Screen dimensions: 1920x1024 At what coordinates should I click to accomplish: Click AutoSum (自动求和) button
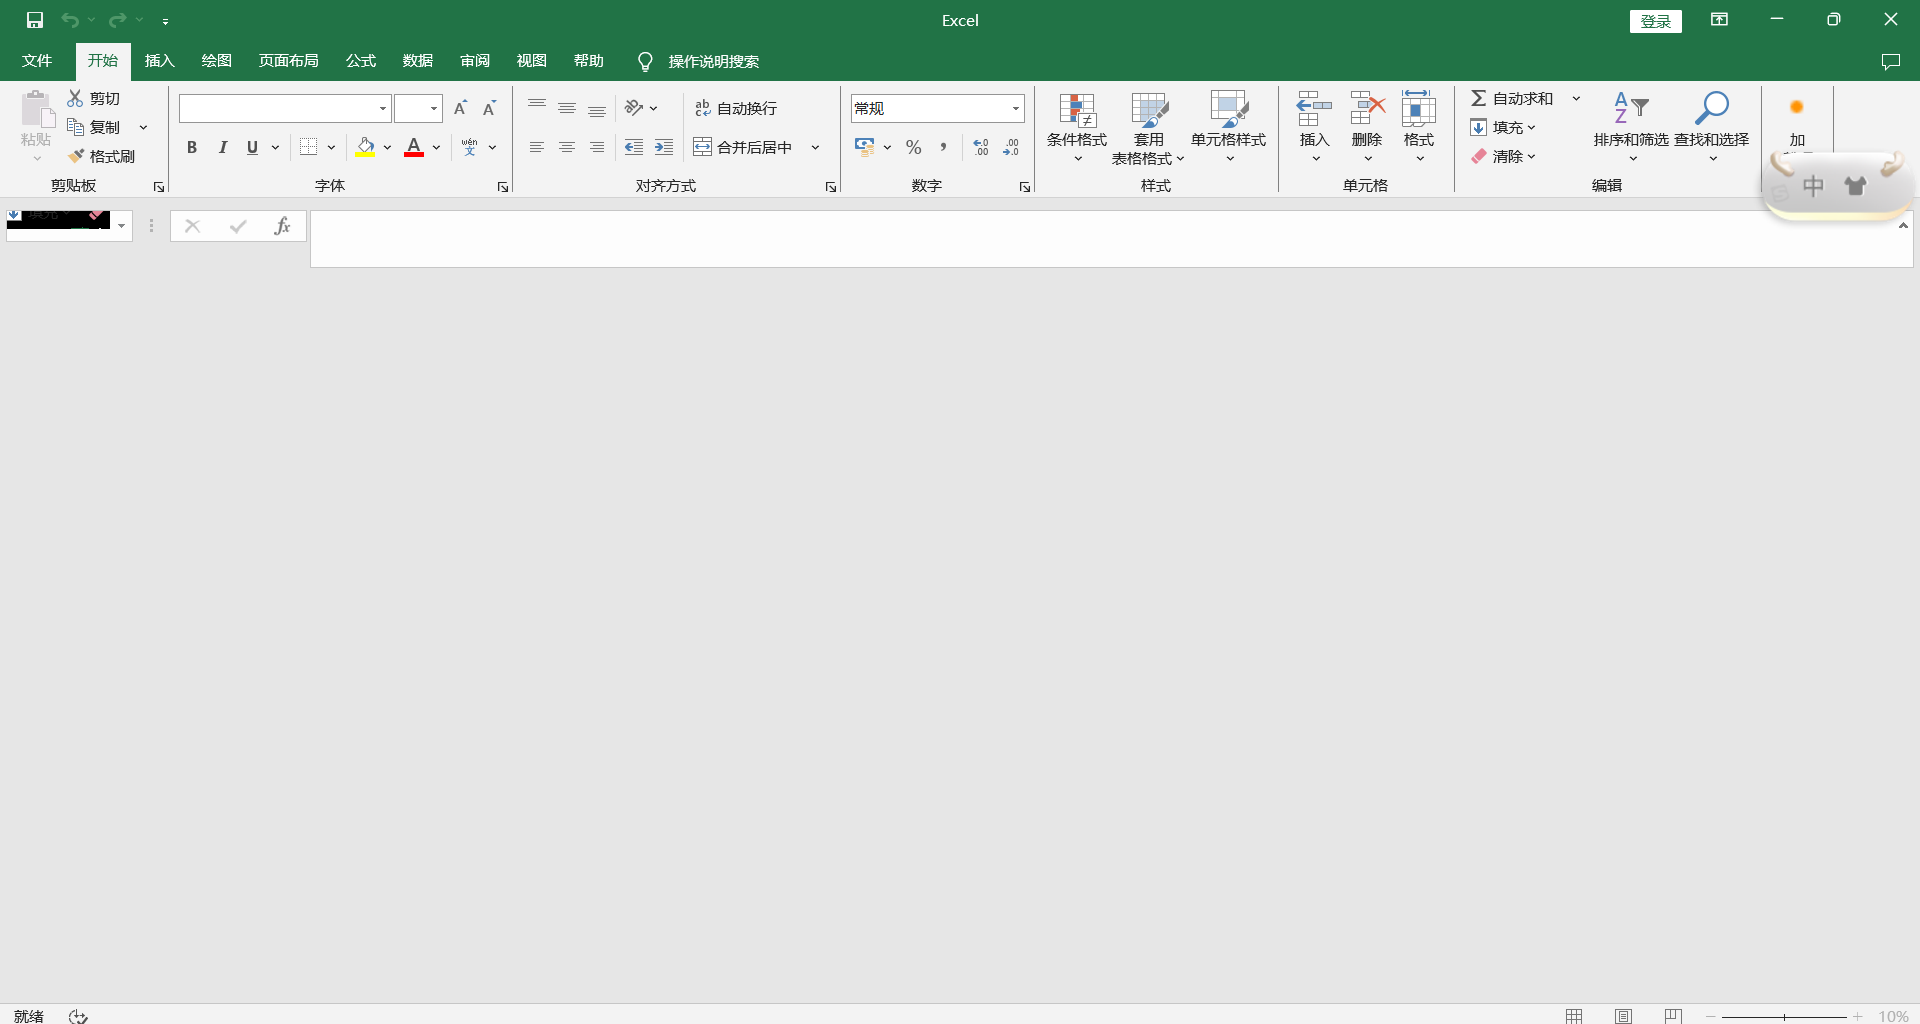coord(1512,98)
